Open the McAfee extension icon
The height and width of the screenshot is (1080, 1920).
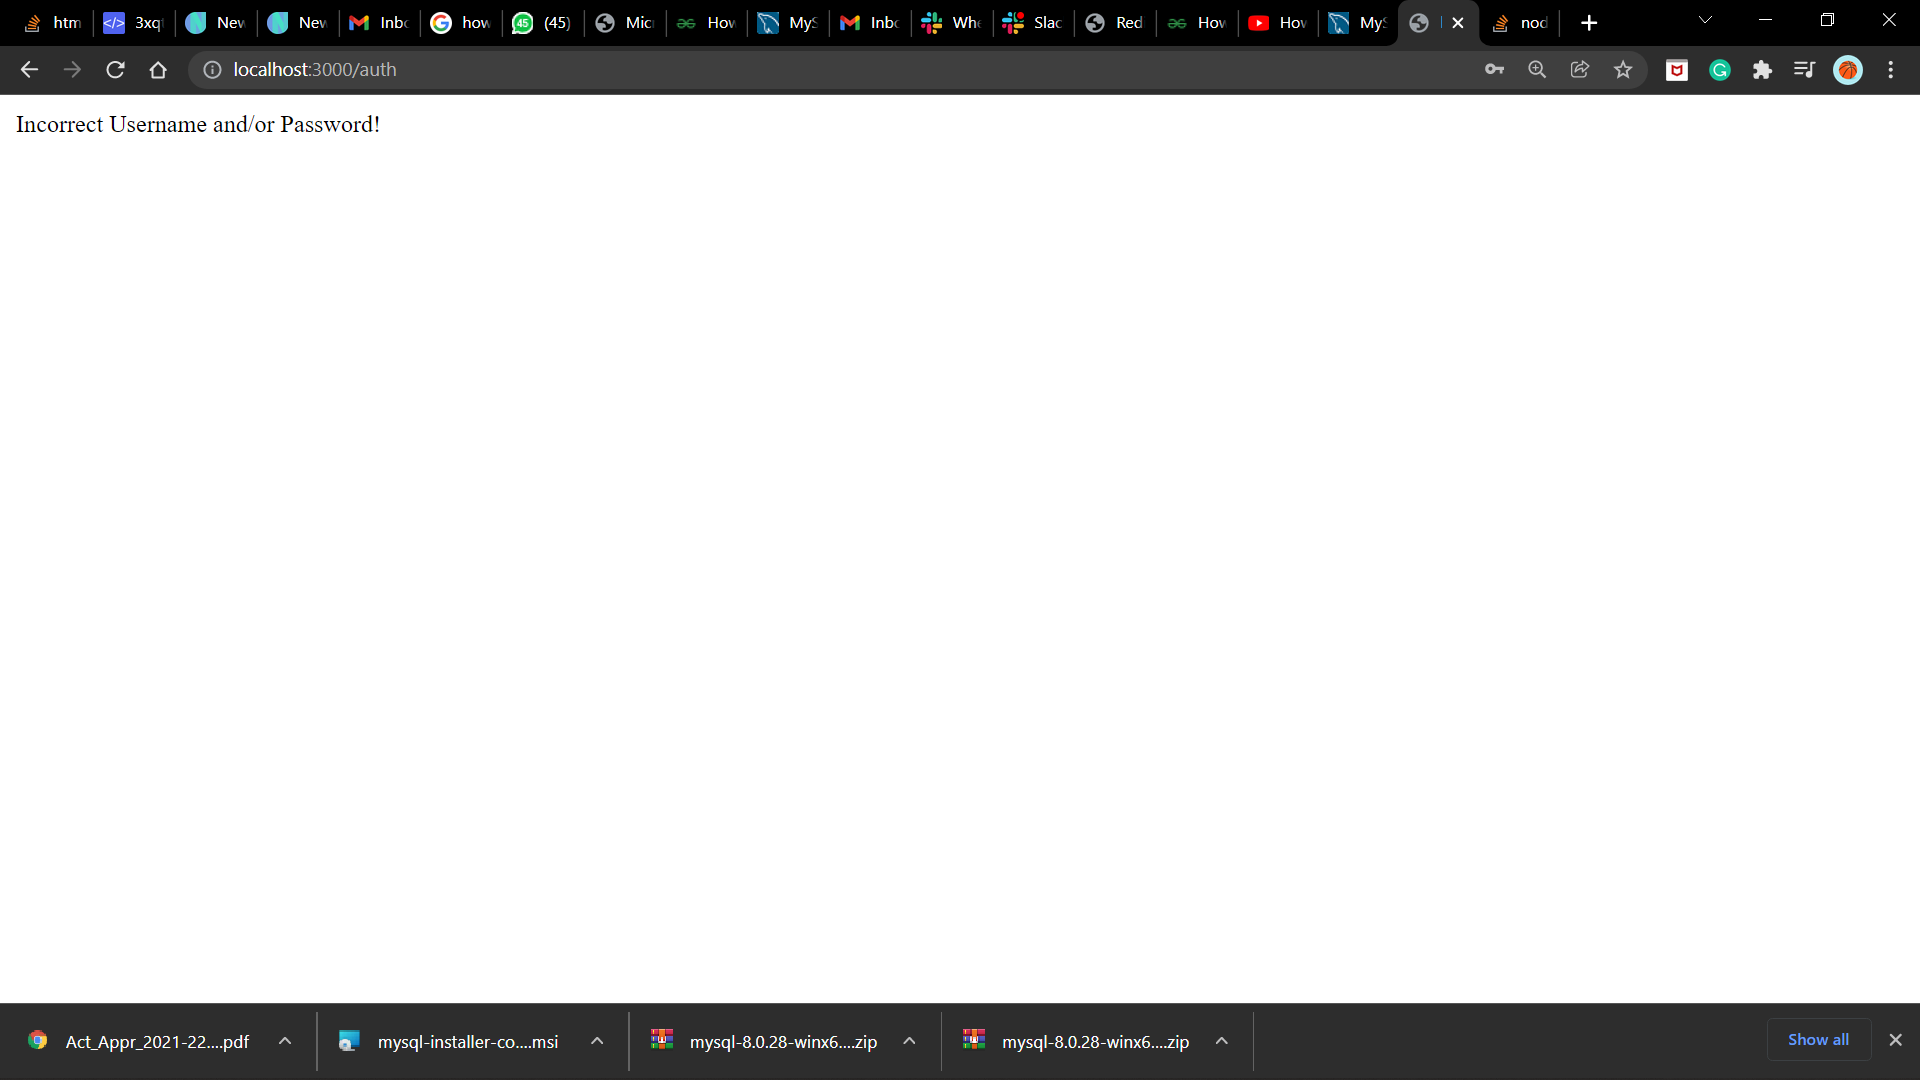1676,70
